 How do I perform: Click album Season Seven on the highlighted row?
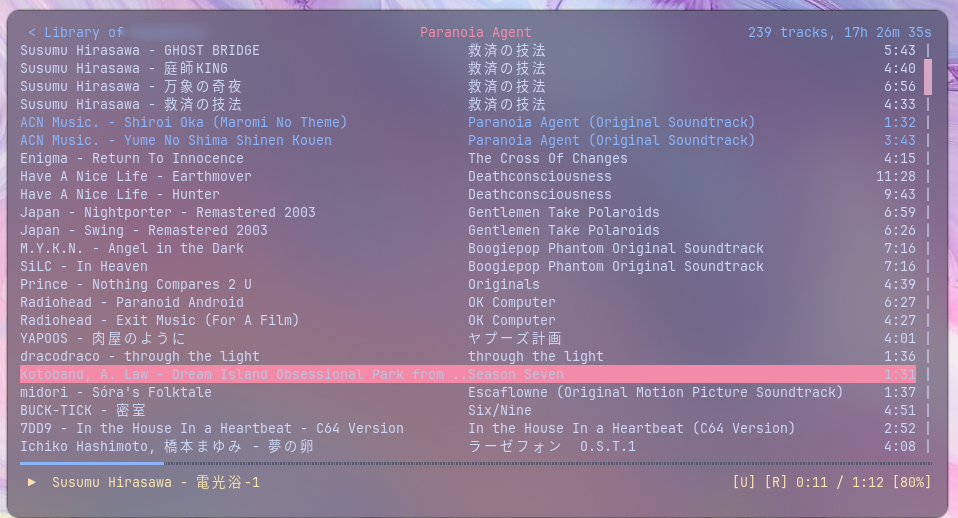(516, 374)
